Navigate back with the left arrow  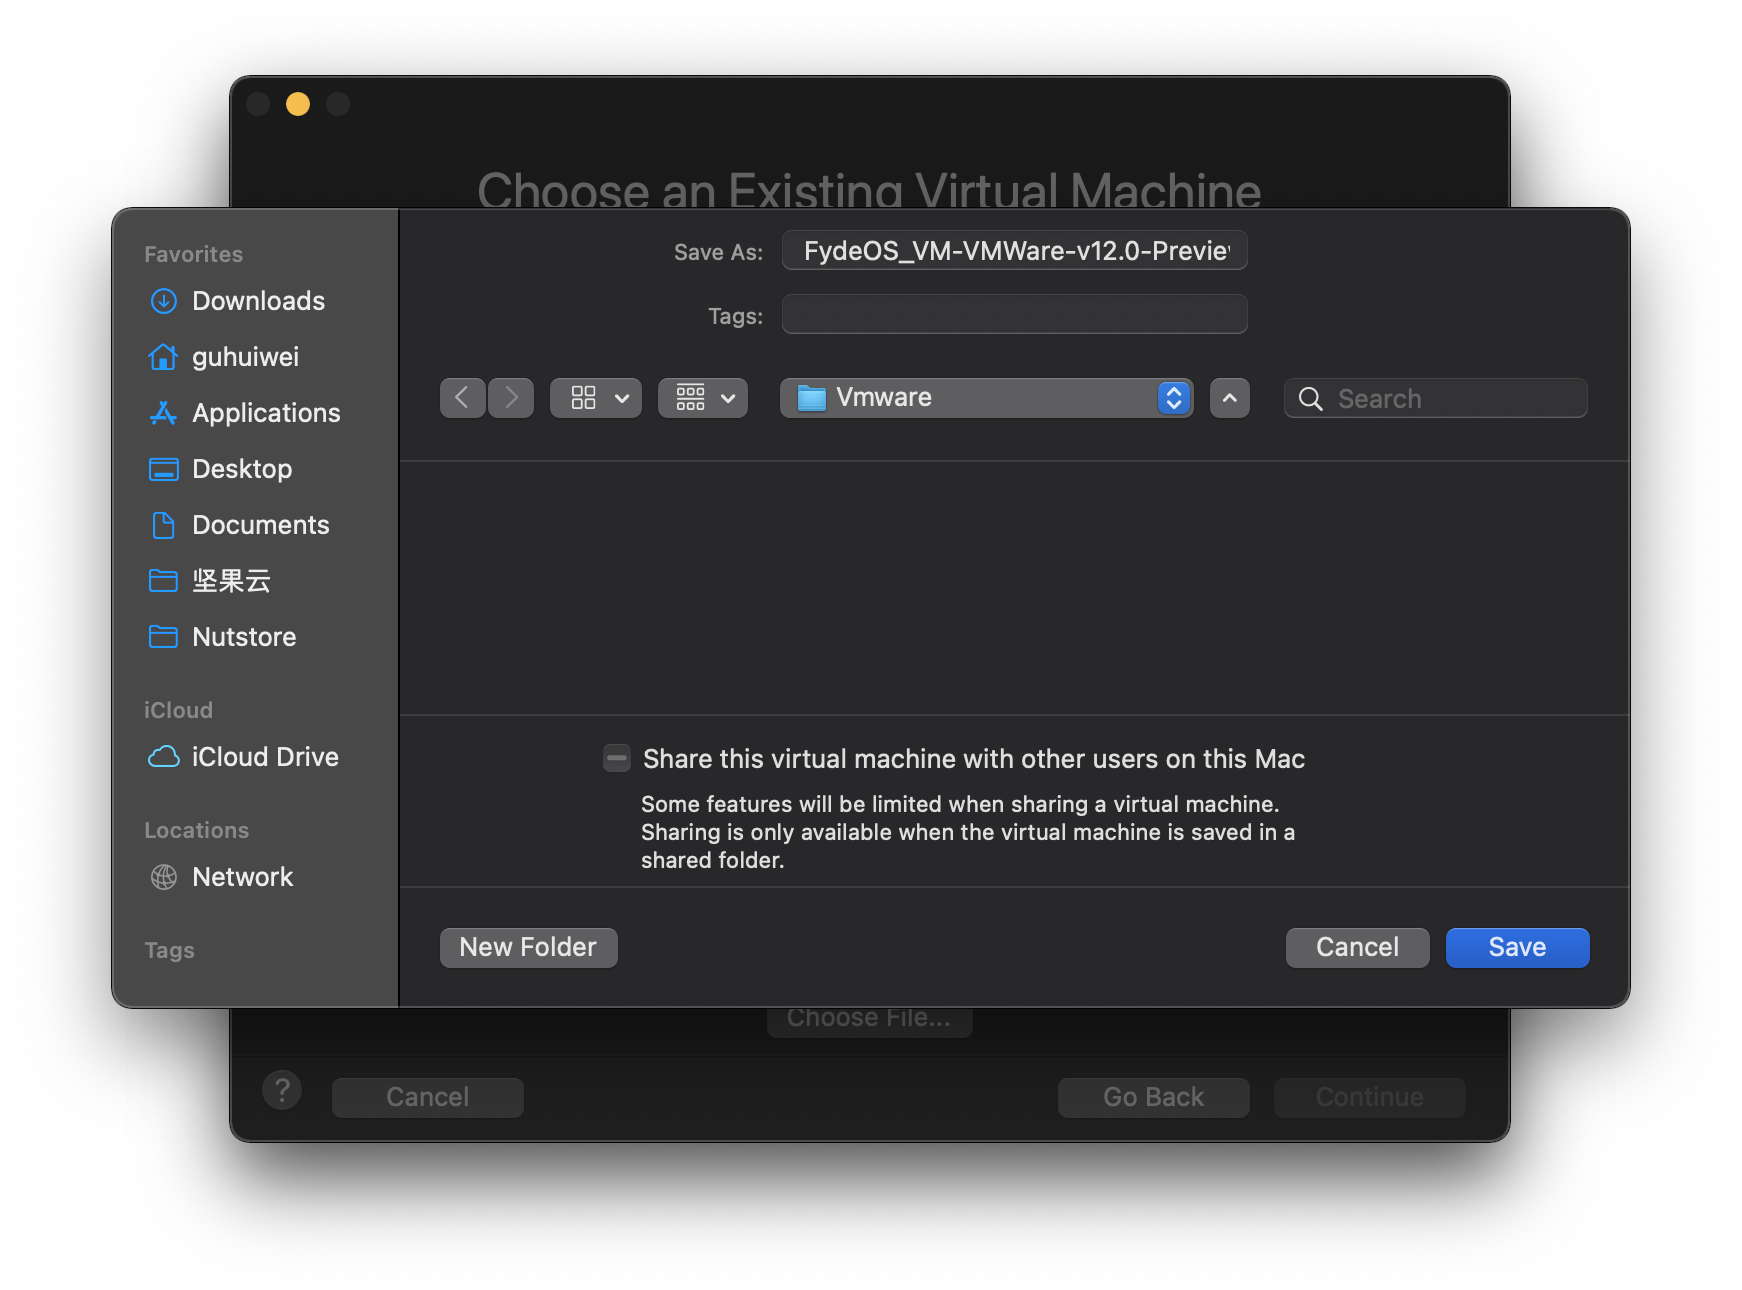click(x=462, y=398)
